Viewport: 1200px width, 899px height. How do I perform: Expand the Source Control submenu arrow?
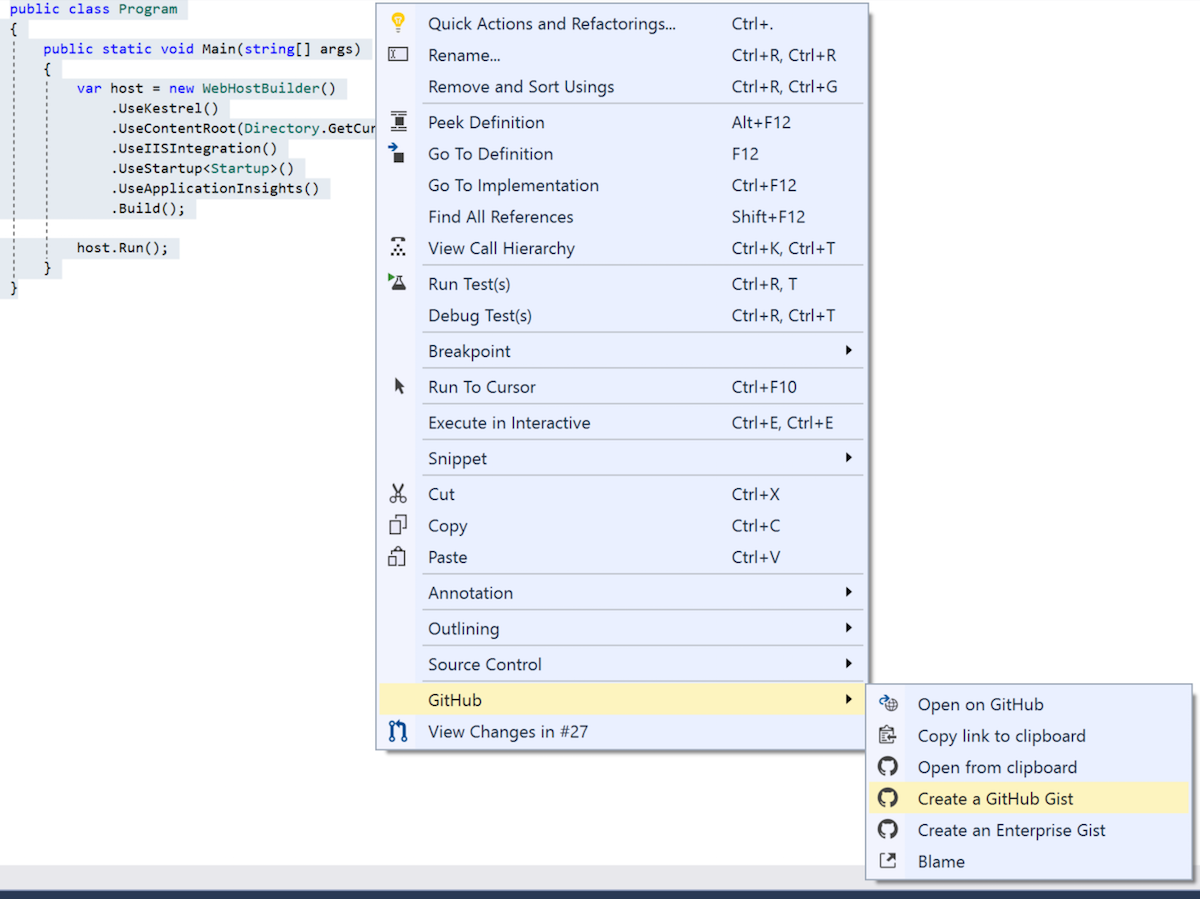tap(848, 663)
